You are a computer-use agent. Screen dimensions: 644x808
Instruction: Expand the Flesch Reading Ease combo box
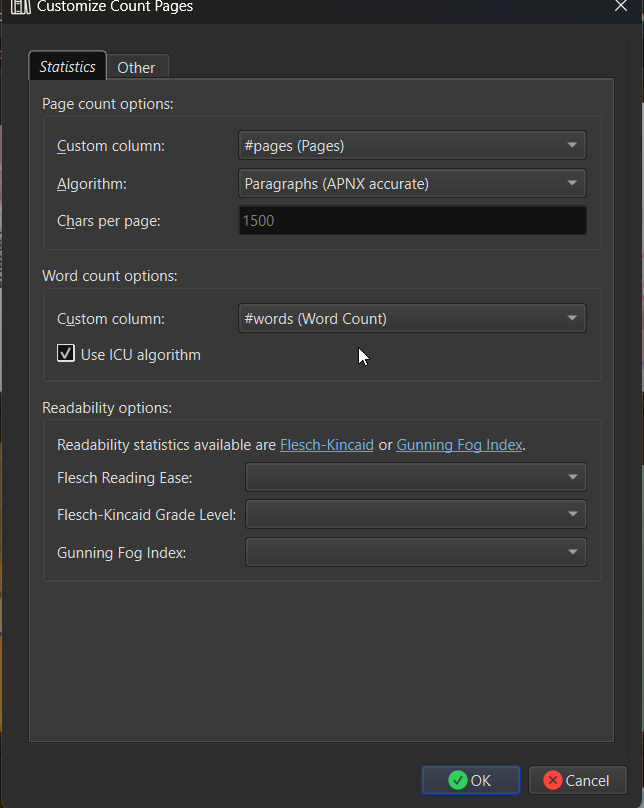415,478
